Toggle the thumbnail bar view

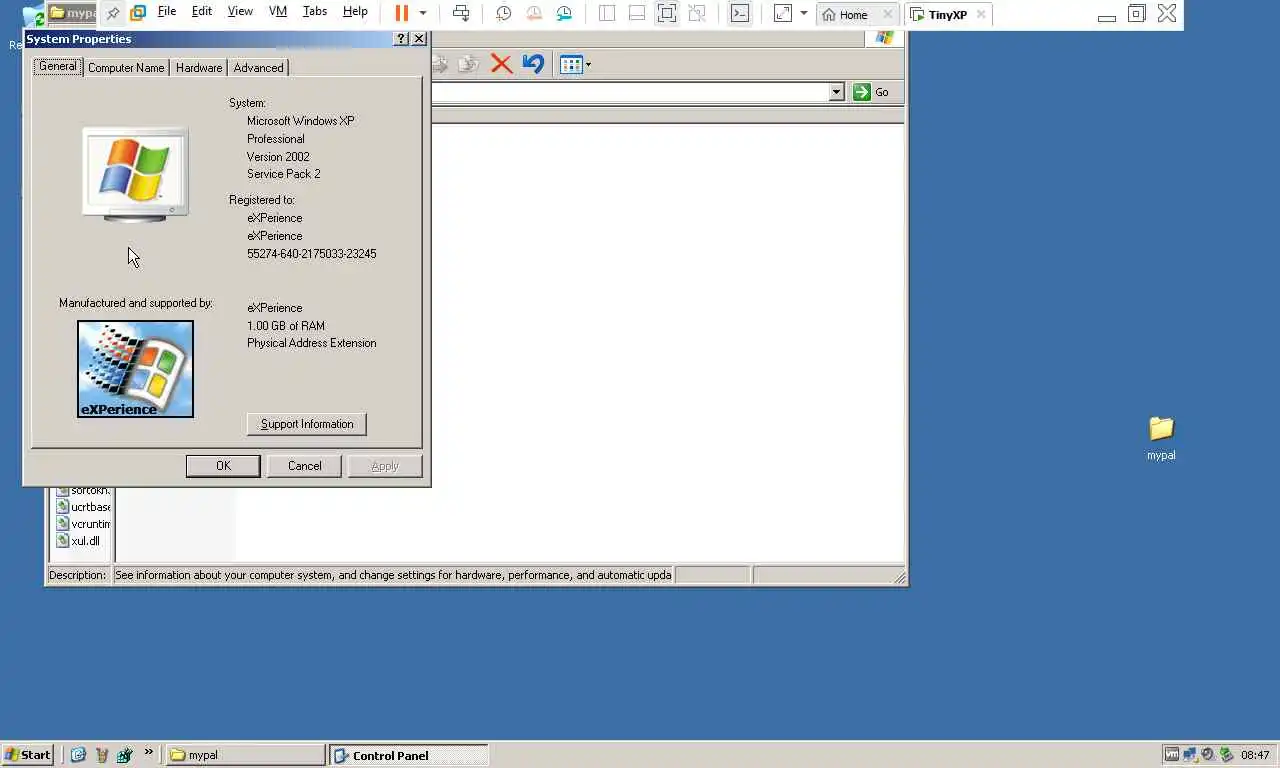(x=637, y=13)
